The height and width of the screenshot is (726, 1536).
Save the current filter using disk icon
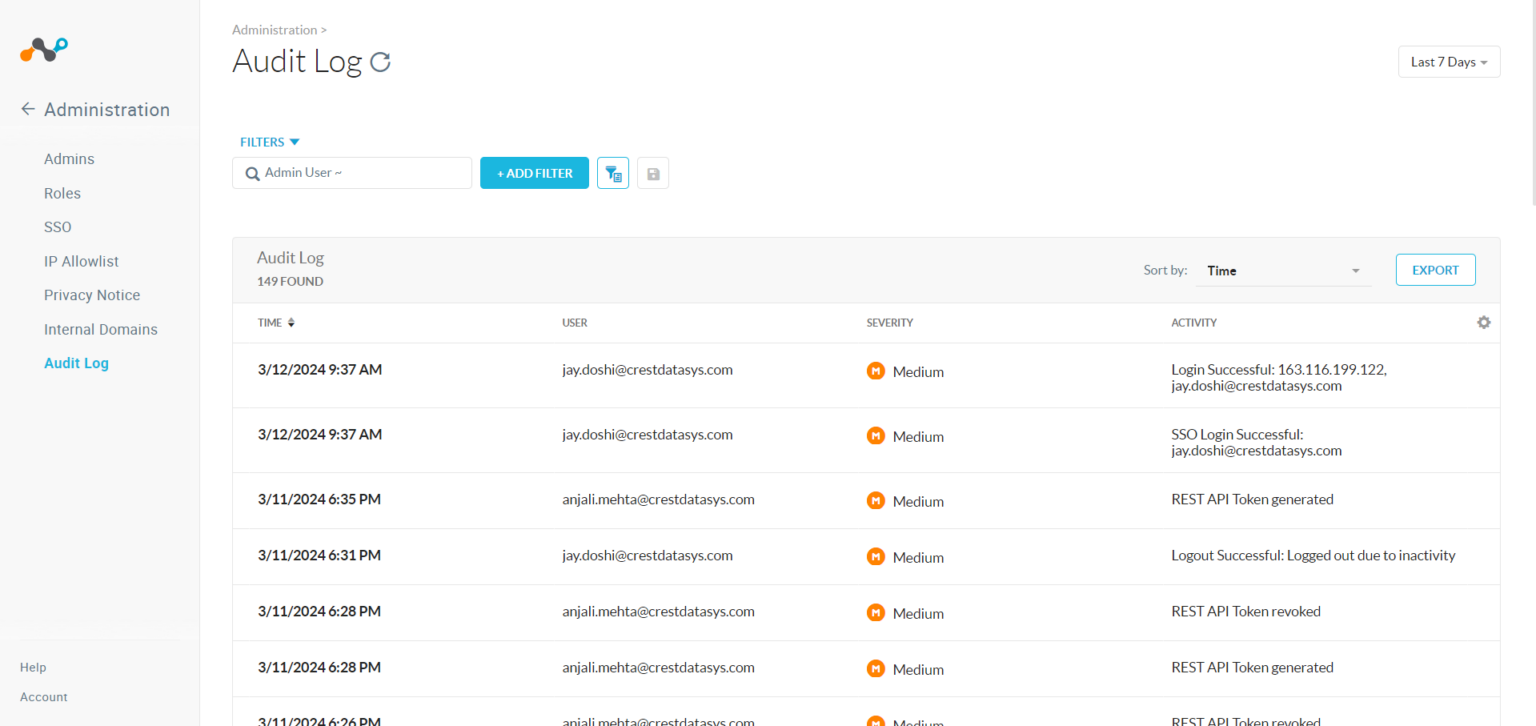tap(652, 172)
